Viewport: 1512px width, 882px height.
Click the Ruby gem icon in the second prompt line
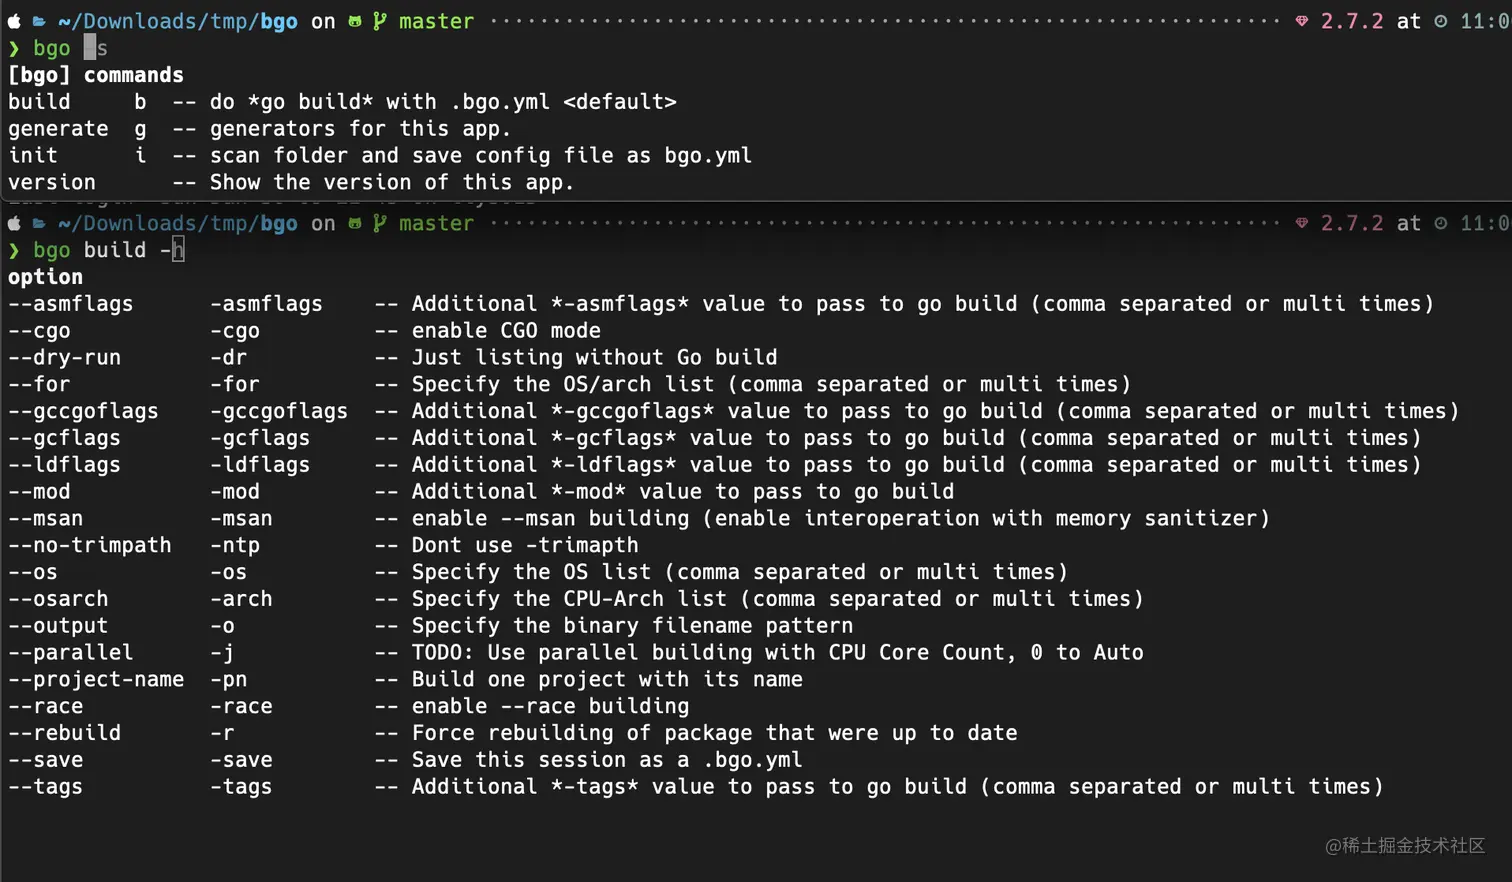[1302, 223]
